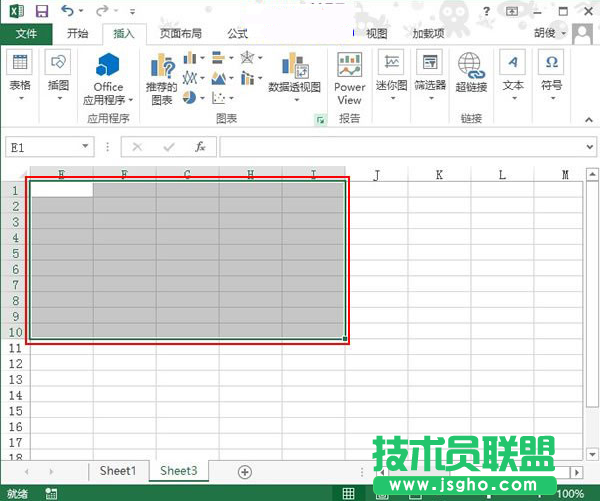The image size is (600, 501).
Task: Click the macro recording status bar icon
Action: point(51,493)
